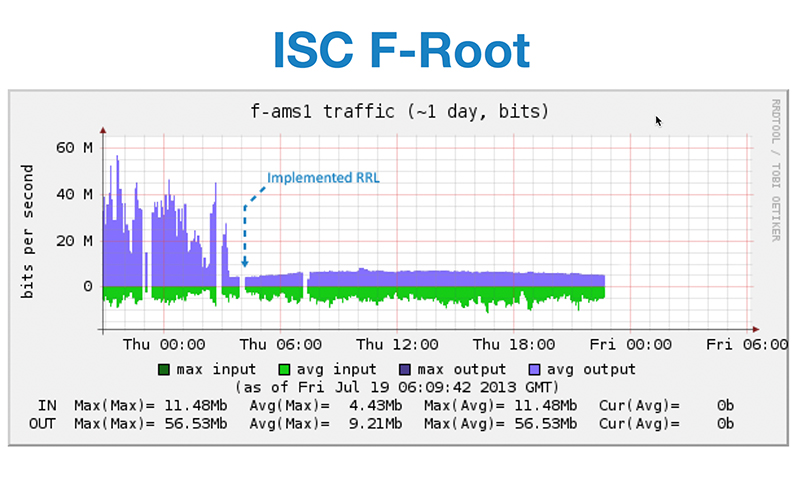Screen dimensions: 800x501
Task: Click the bits per second axis label
Action: click(29, 231)
